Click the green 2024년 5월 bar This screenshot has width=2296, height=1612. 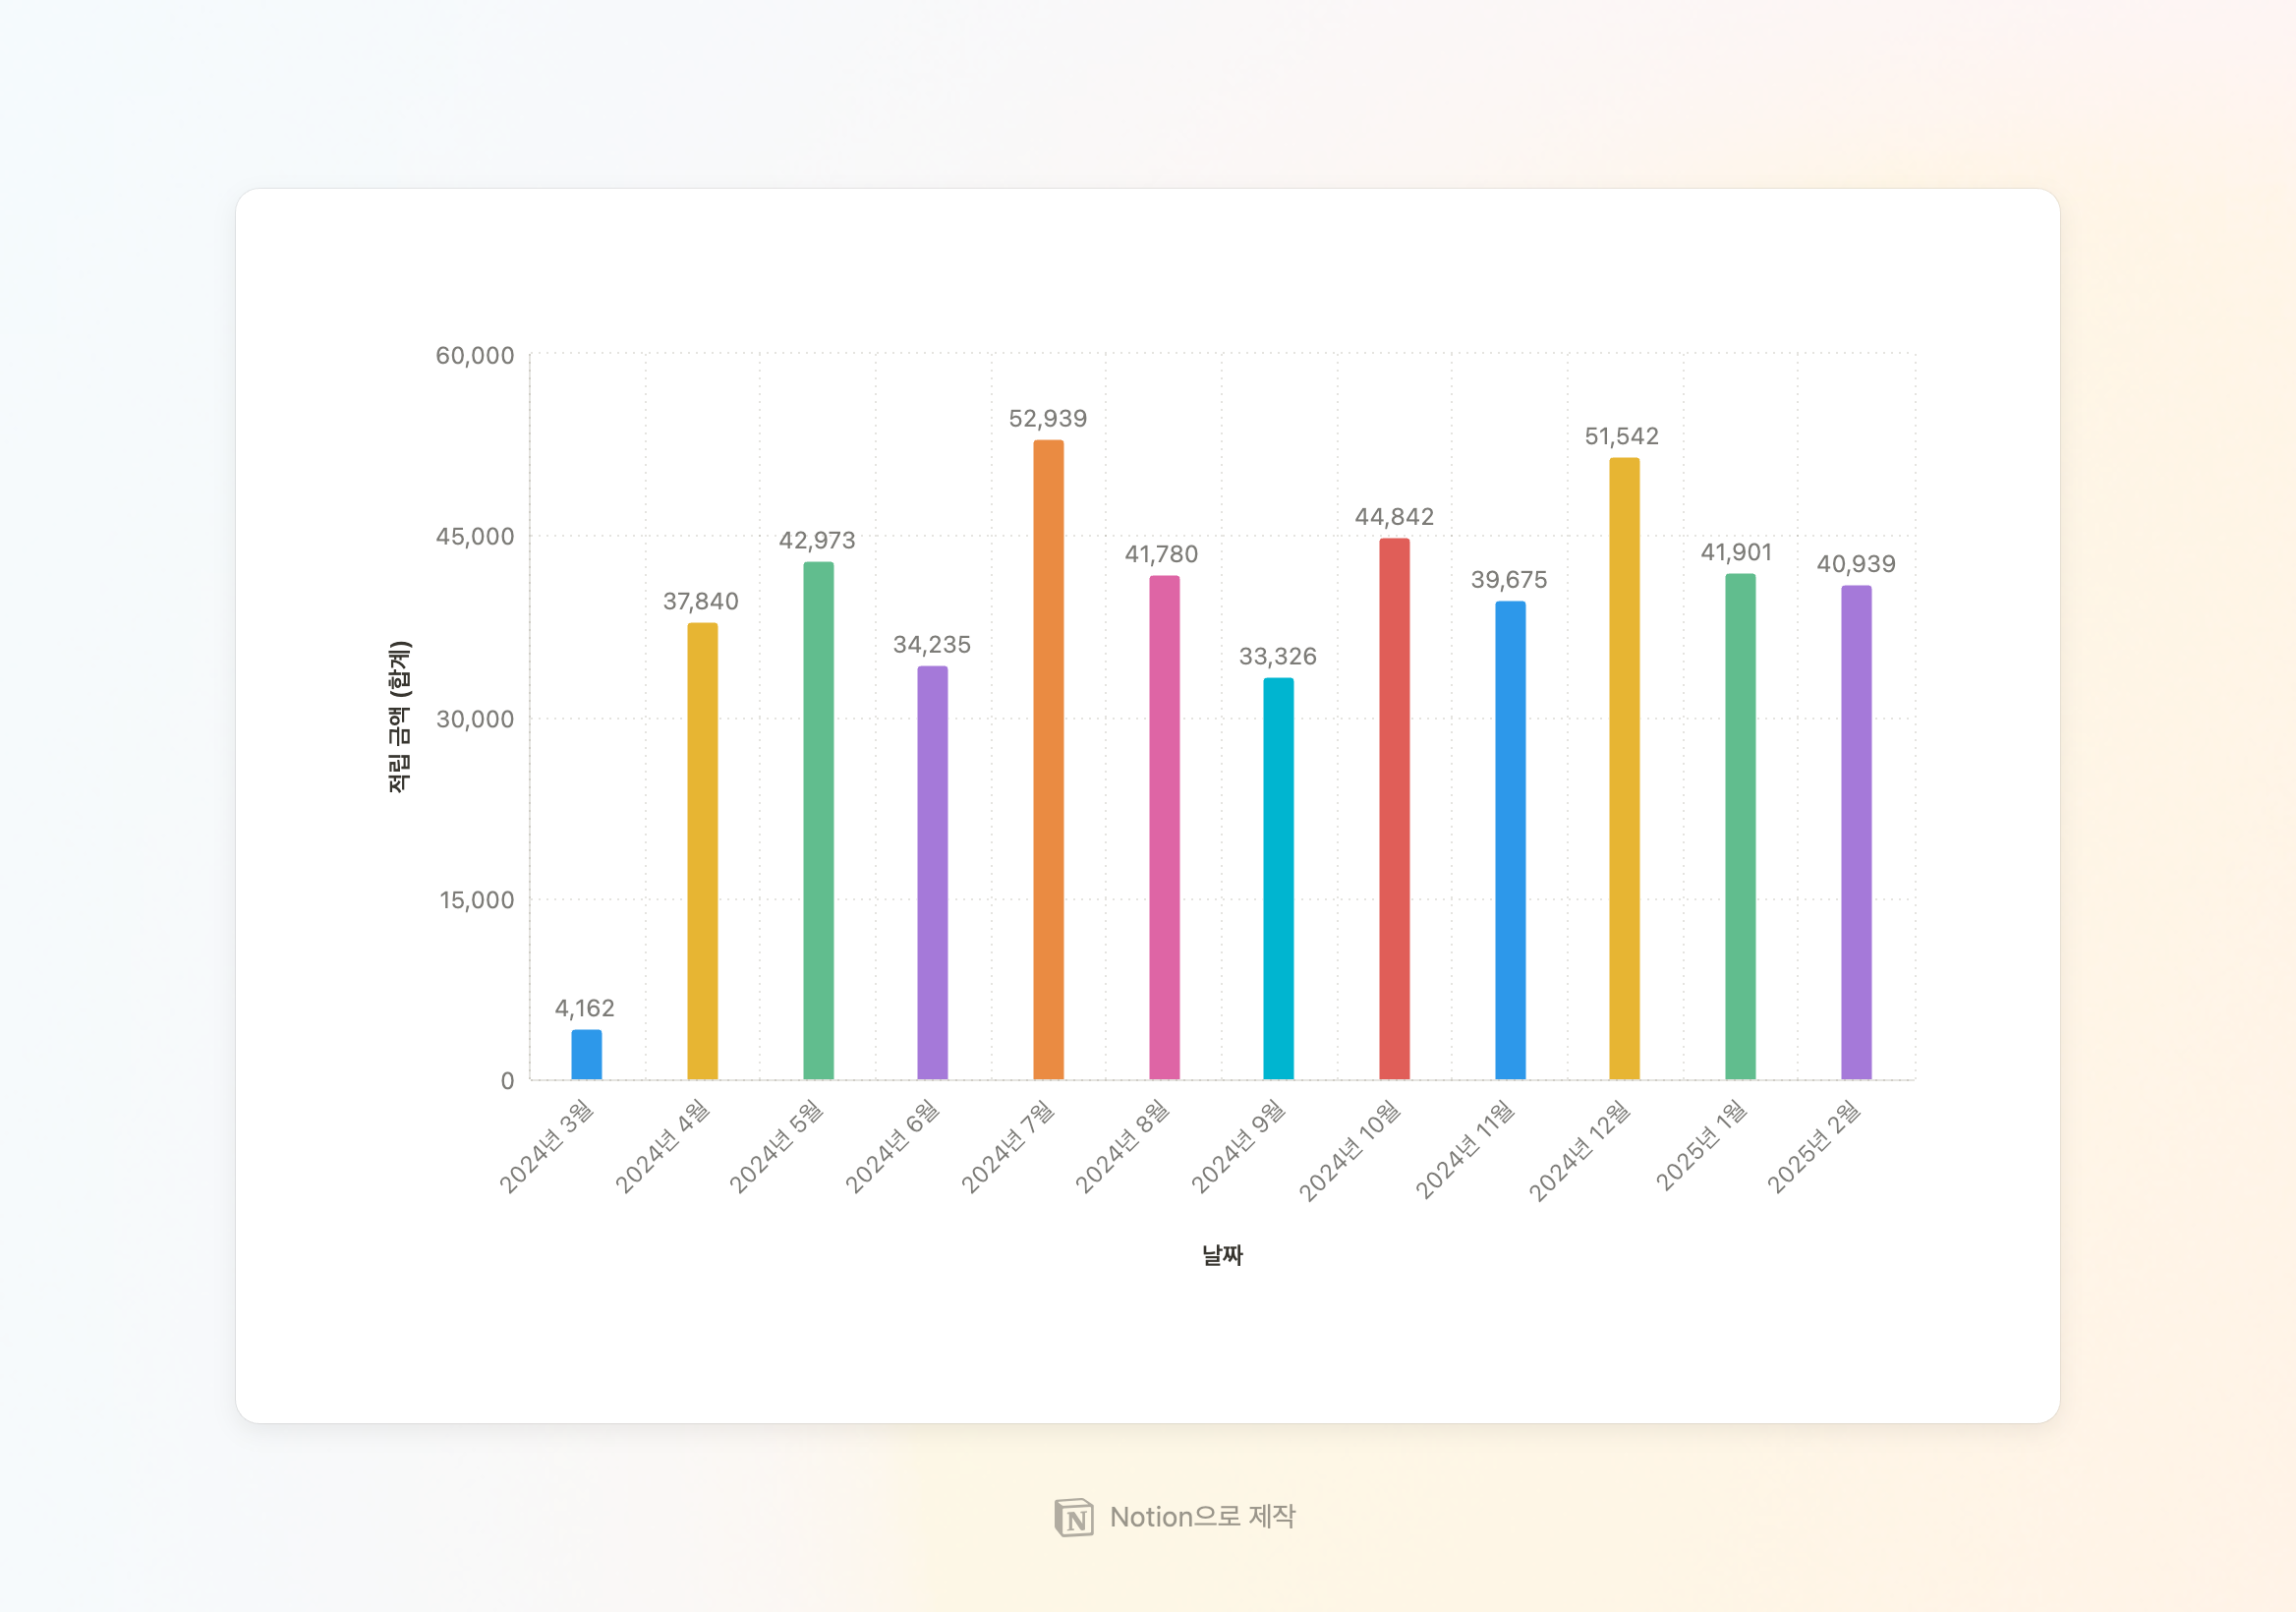(818, 820)
